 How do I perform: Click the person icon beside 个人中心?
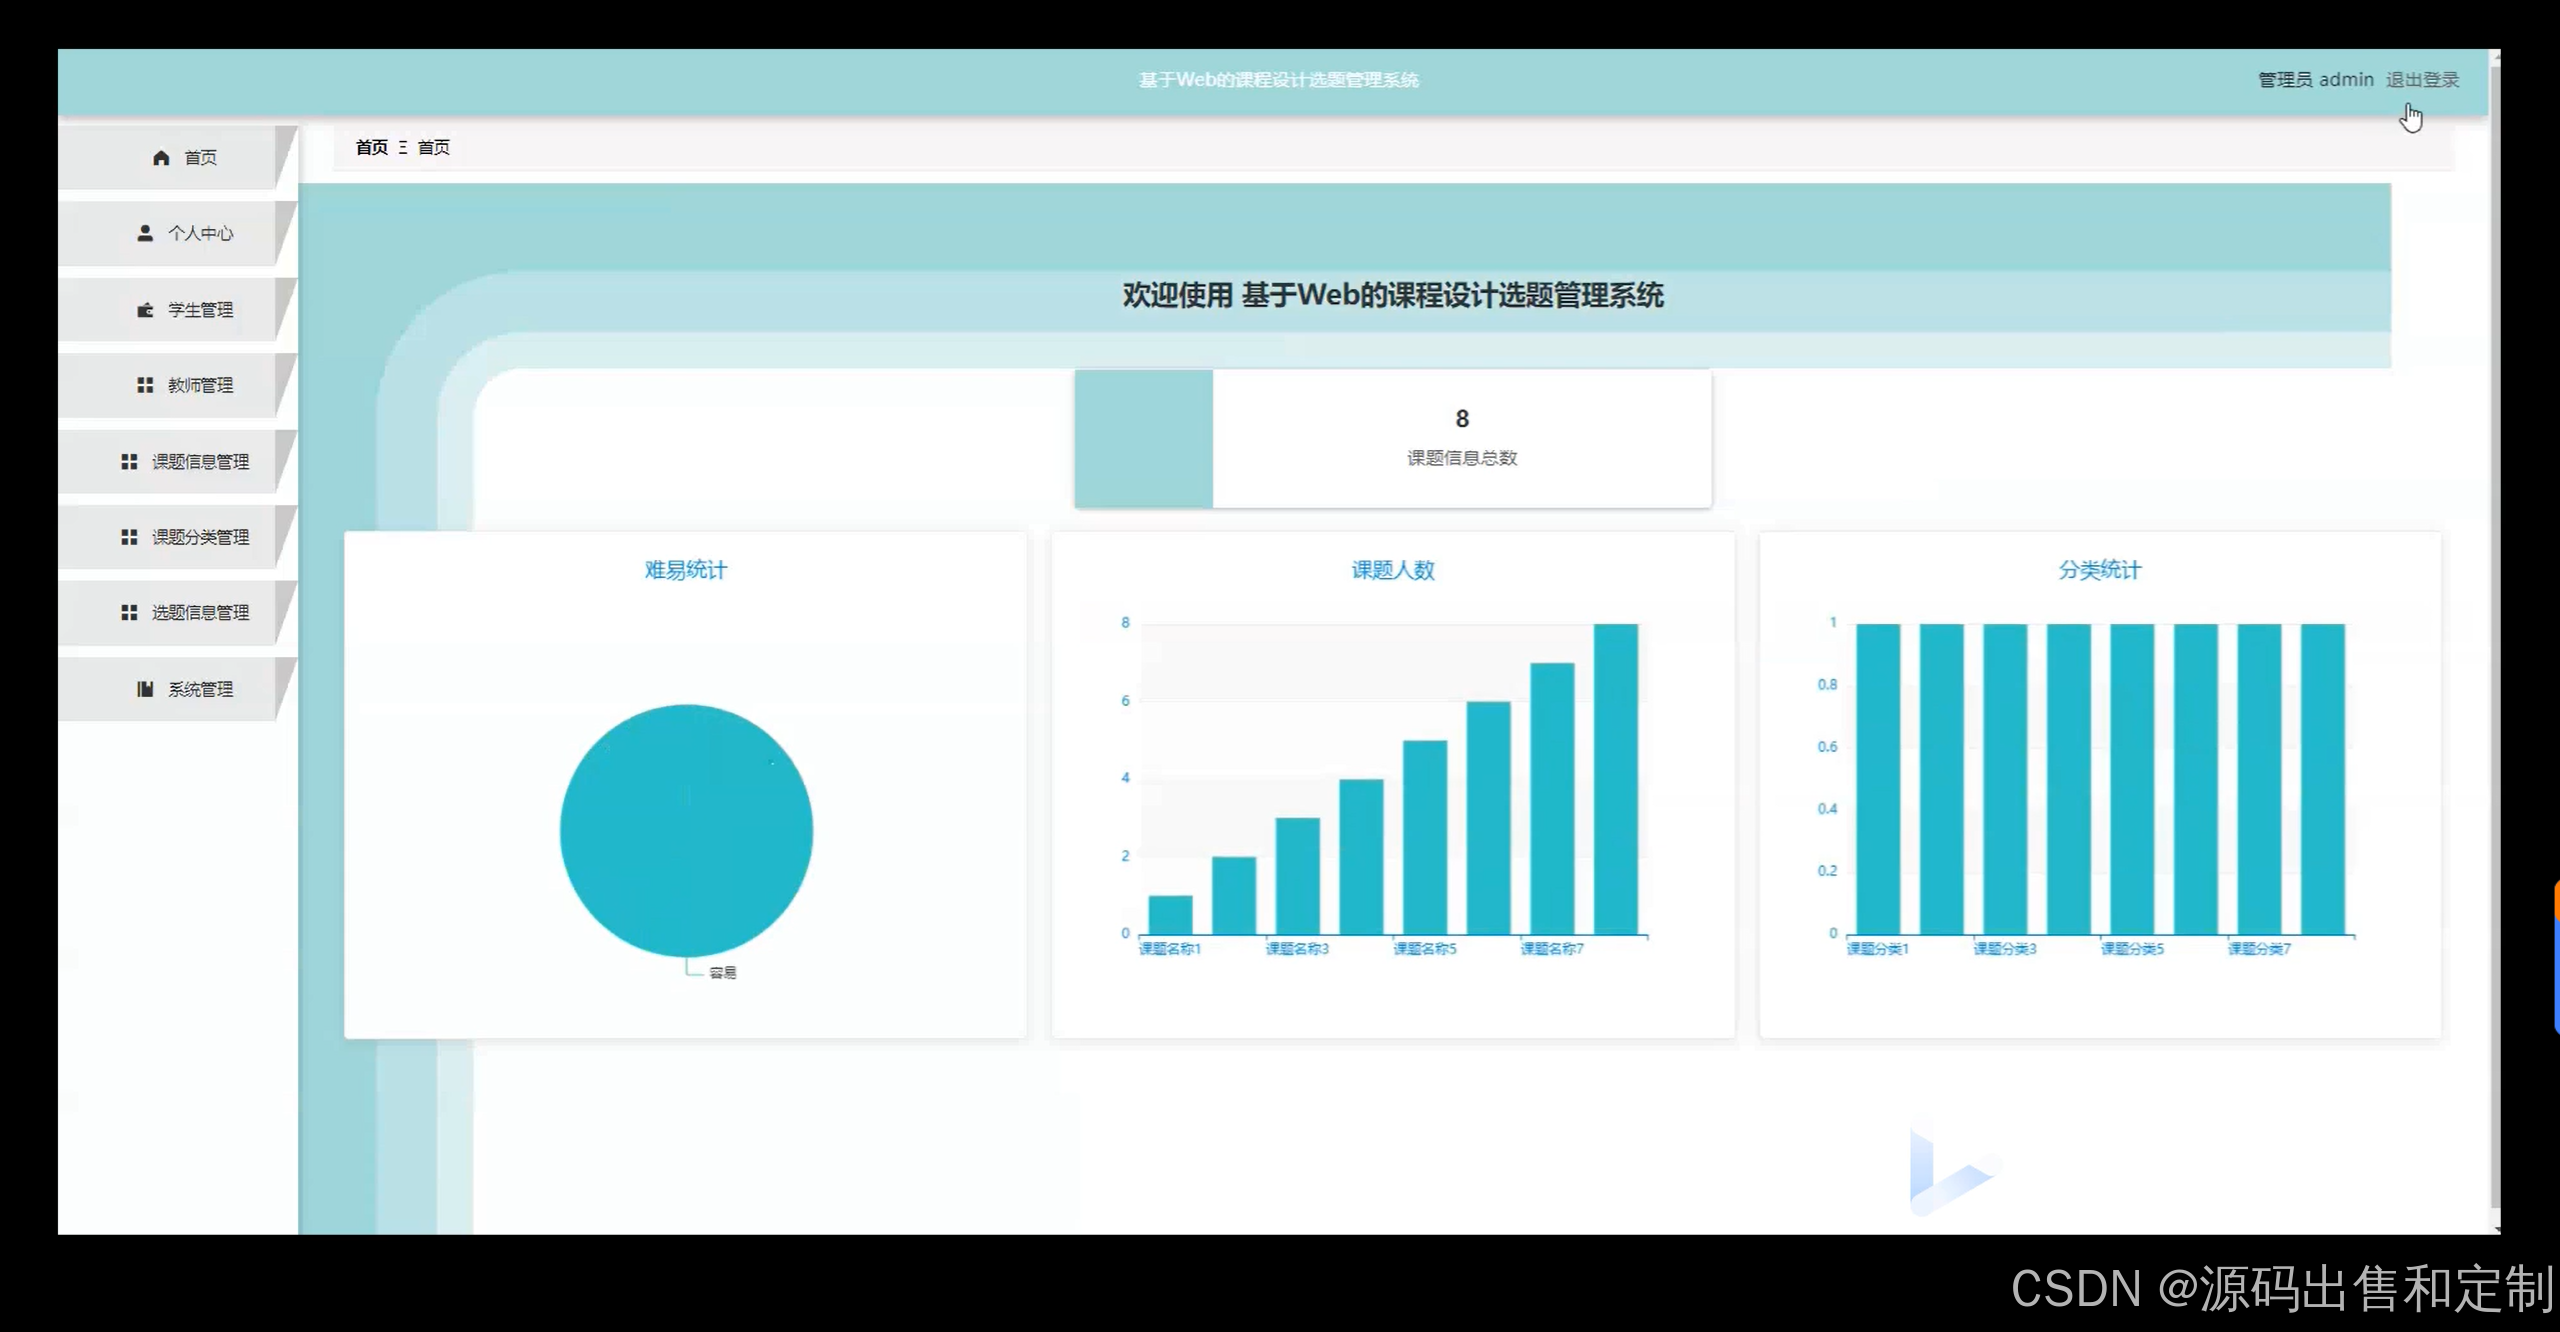pos(145,233)
